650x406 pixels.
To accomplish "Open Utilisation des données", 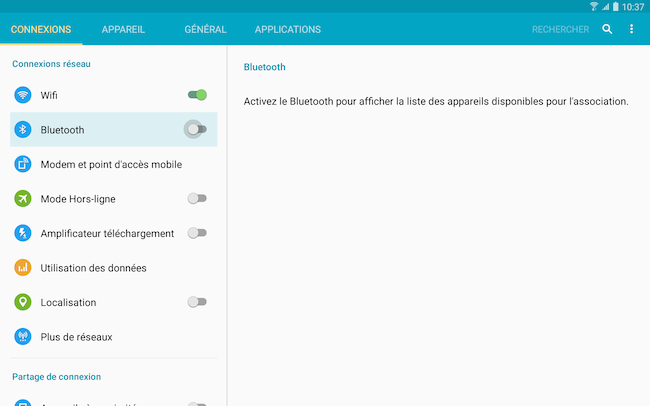I will pos(114,267).
